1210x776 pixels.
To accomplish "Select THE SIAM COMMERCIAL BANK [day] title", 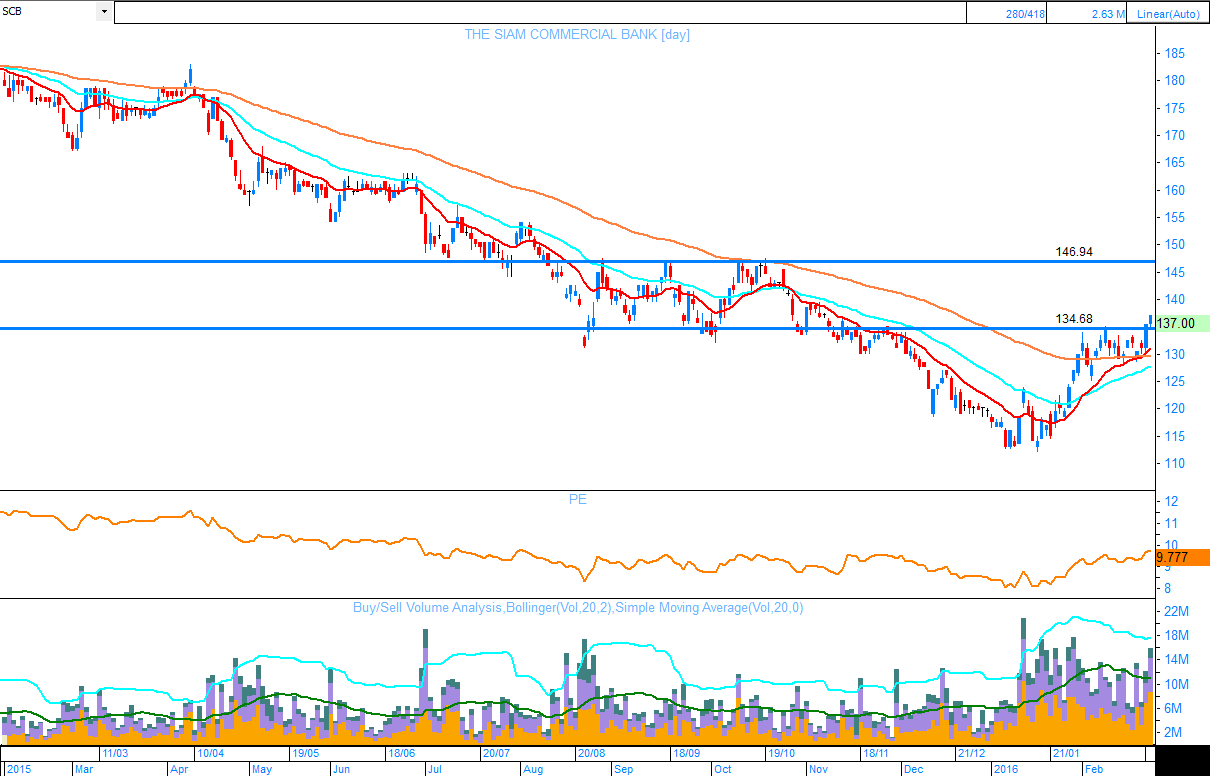I will [x=577, y=34].
